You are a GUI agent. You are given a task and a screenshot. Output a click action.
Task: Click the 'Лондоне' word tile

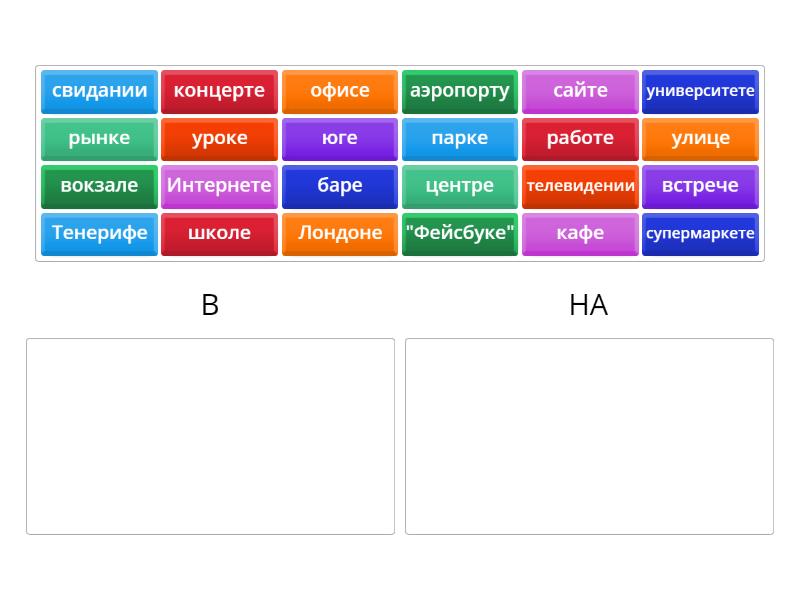(x=340, y=234)
